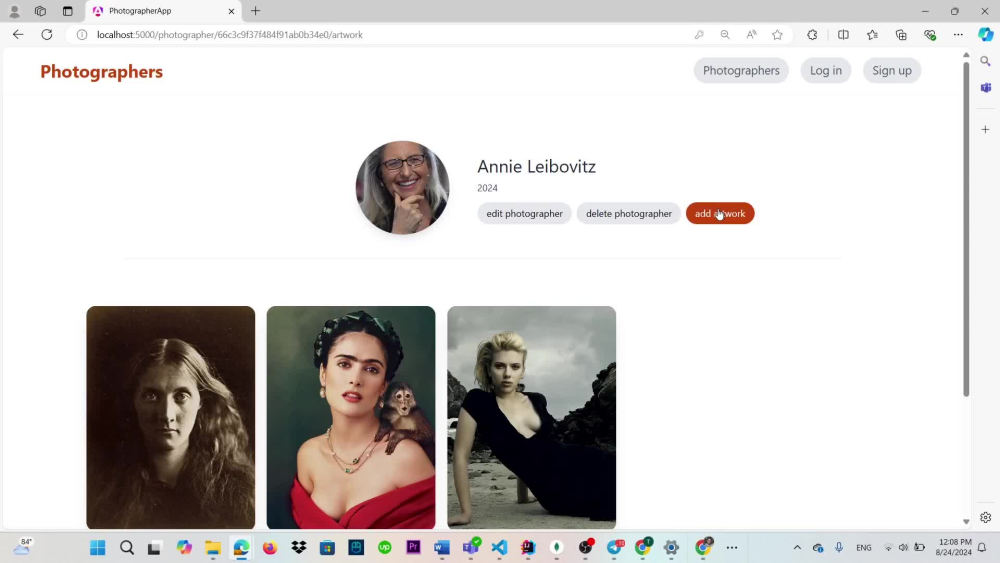Add this page to favorites star
This screenshot has width=1000, height=563.
(777, 34)
